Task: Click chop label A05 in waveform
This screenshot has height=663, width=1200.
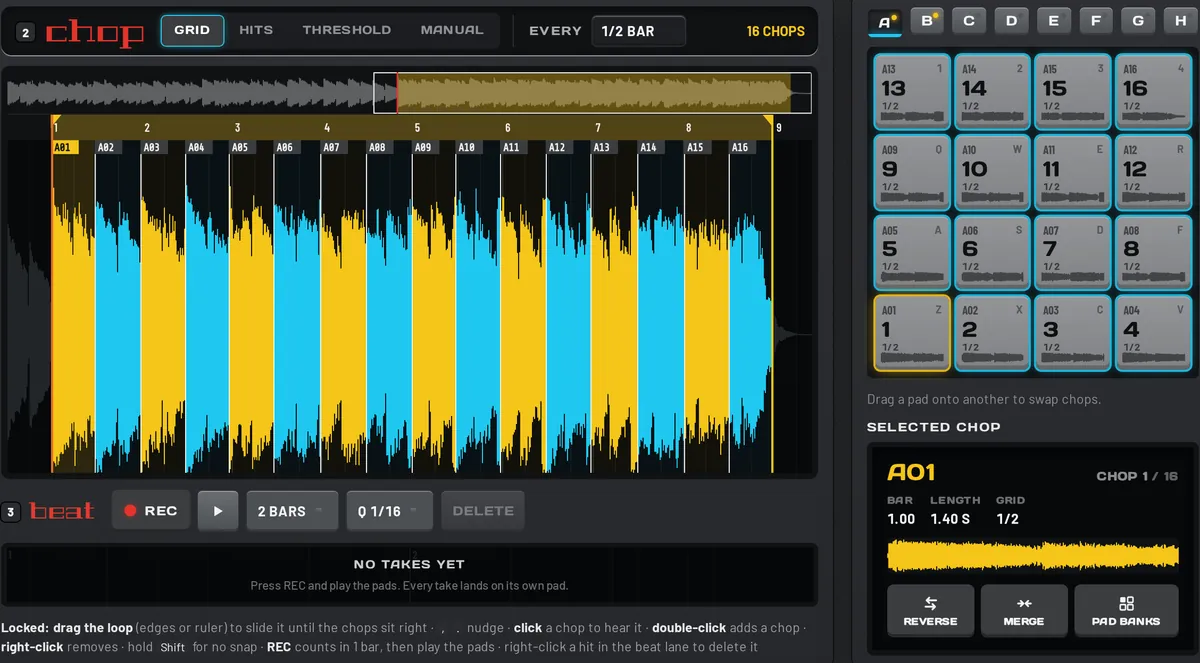Action: [x=240, y=147]
